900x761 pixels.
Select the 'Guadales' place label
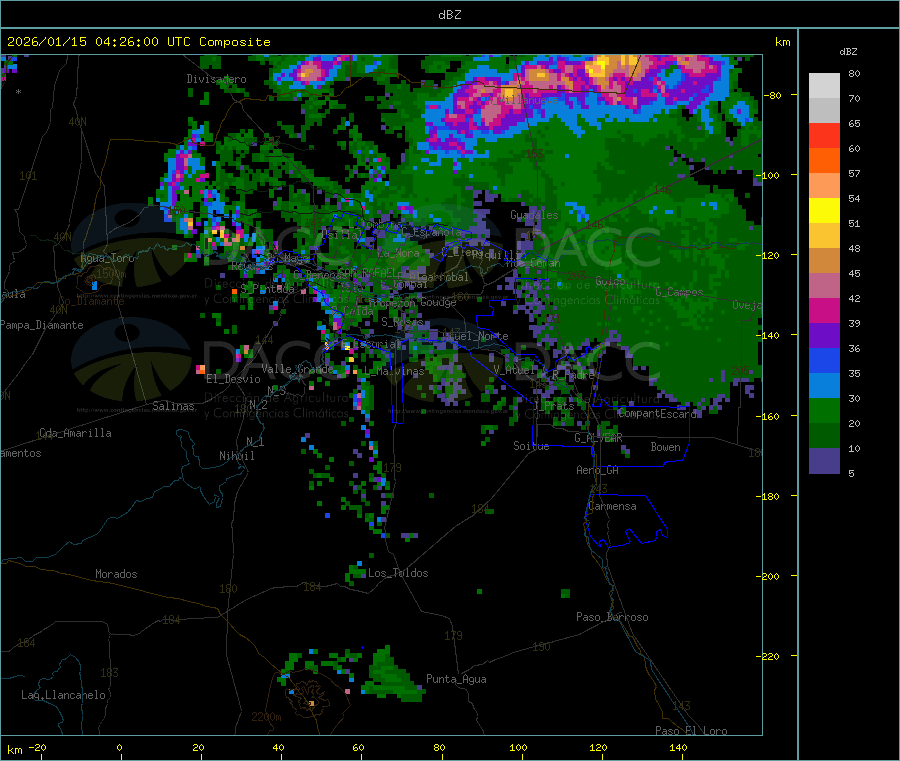pos(534,215)
